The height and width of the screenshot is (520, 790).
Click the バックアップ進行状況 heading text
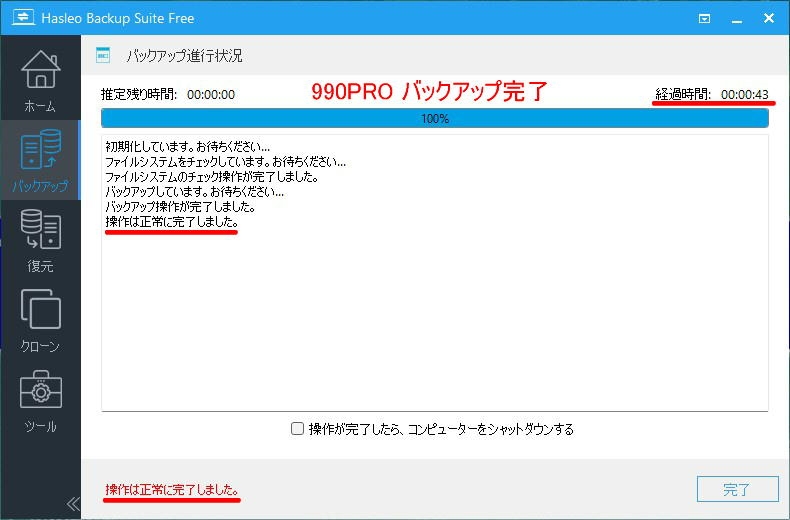(x=184, y=55)
